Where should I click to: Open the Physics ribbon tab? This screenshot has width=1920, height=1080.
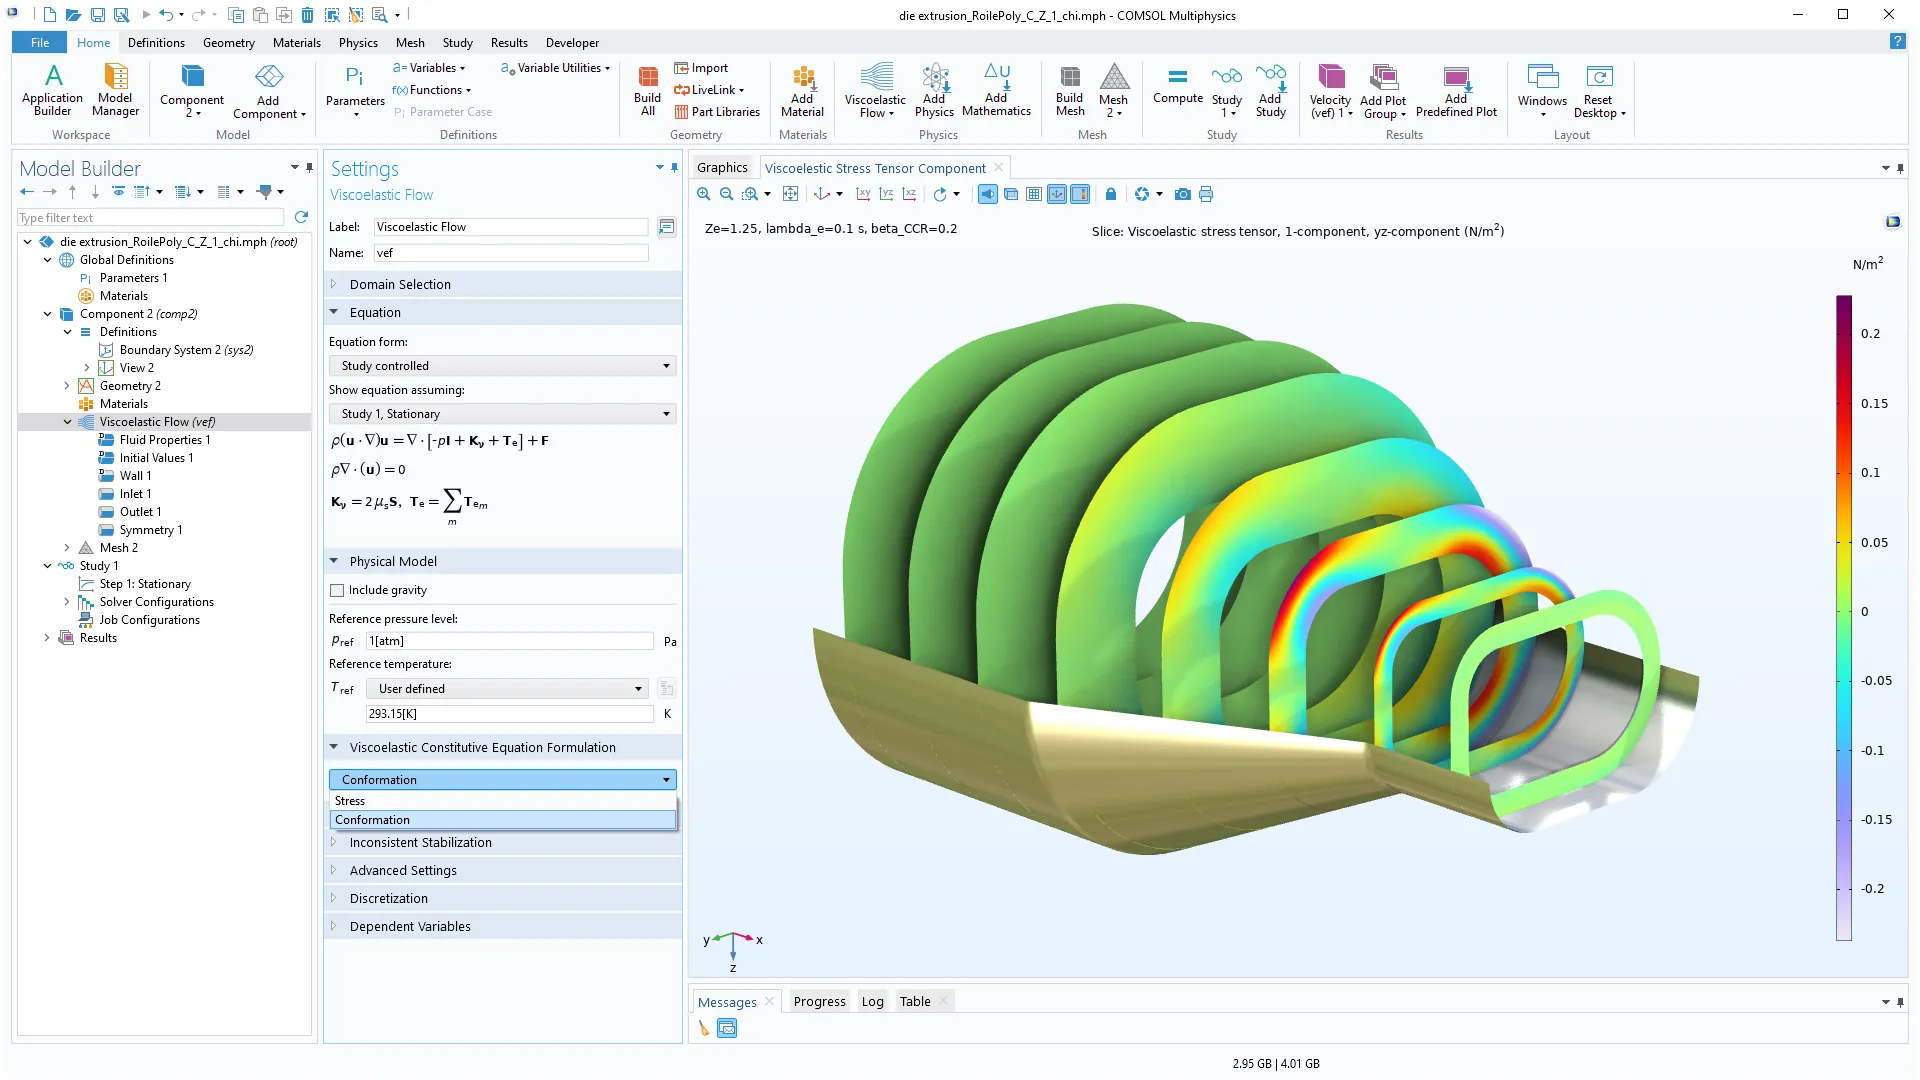coord(358,43)
